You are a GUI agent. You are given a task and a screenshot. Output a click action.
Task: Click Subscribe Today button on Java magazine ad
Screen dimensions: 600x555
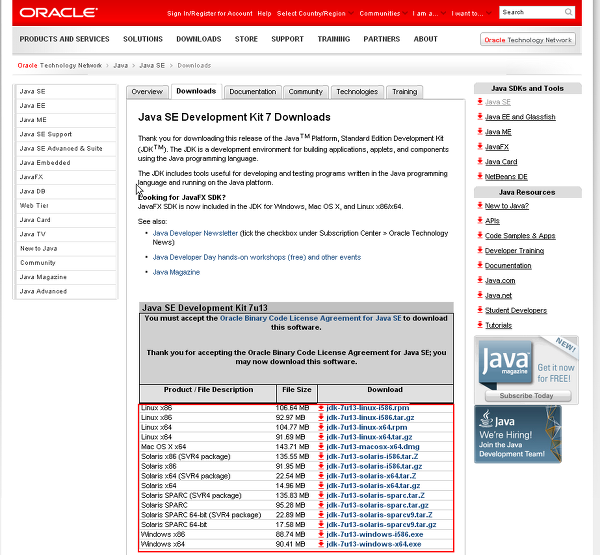point(528,395)
